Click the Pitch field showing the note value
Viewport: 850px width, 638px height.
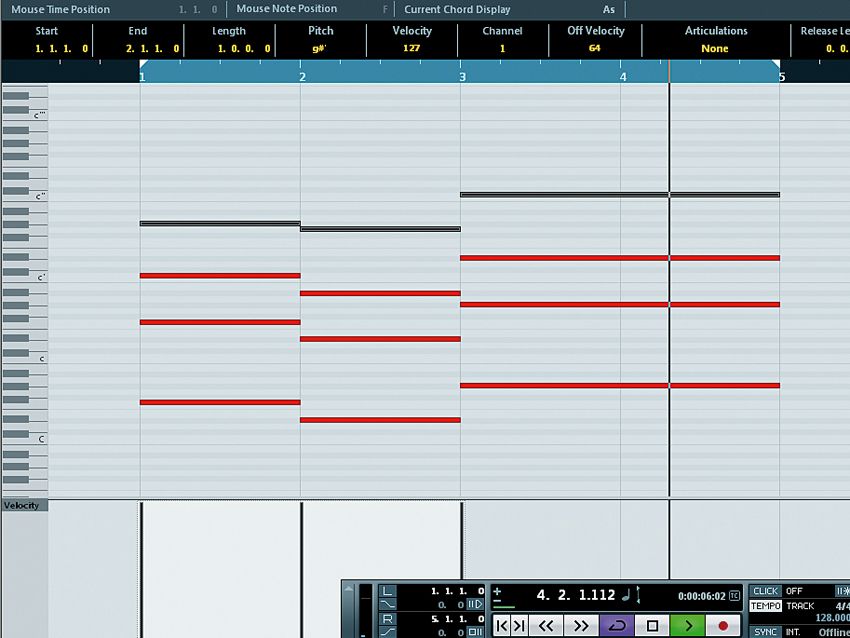[x=321, y=45]
